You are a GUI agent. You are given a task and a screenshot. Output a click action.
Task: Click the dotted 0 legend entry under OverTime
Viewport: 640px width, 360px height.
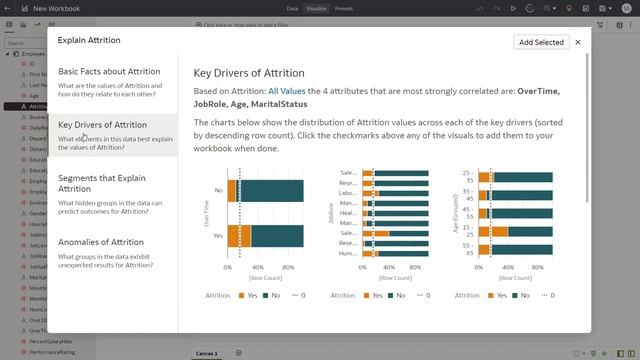(298, 296)
